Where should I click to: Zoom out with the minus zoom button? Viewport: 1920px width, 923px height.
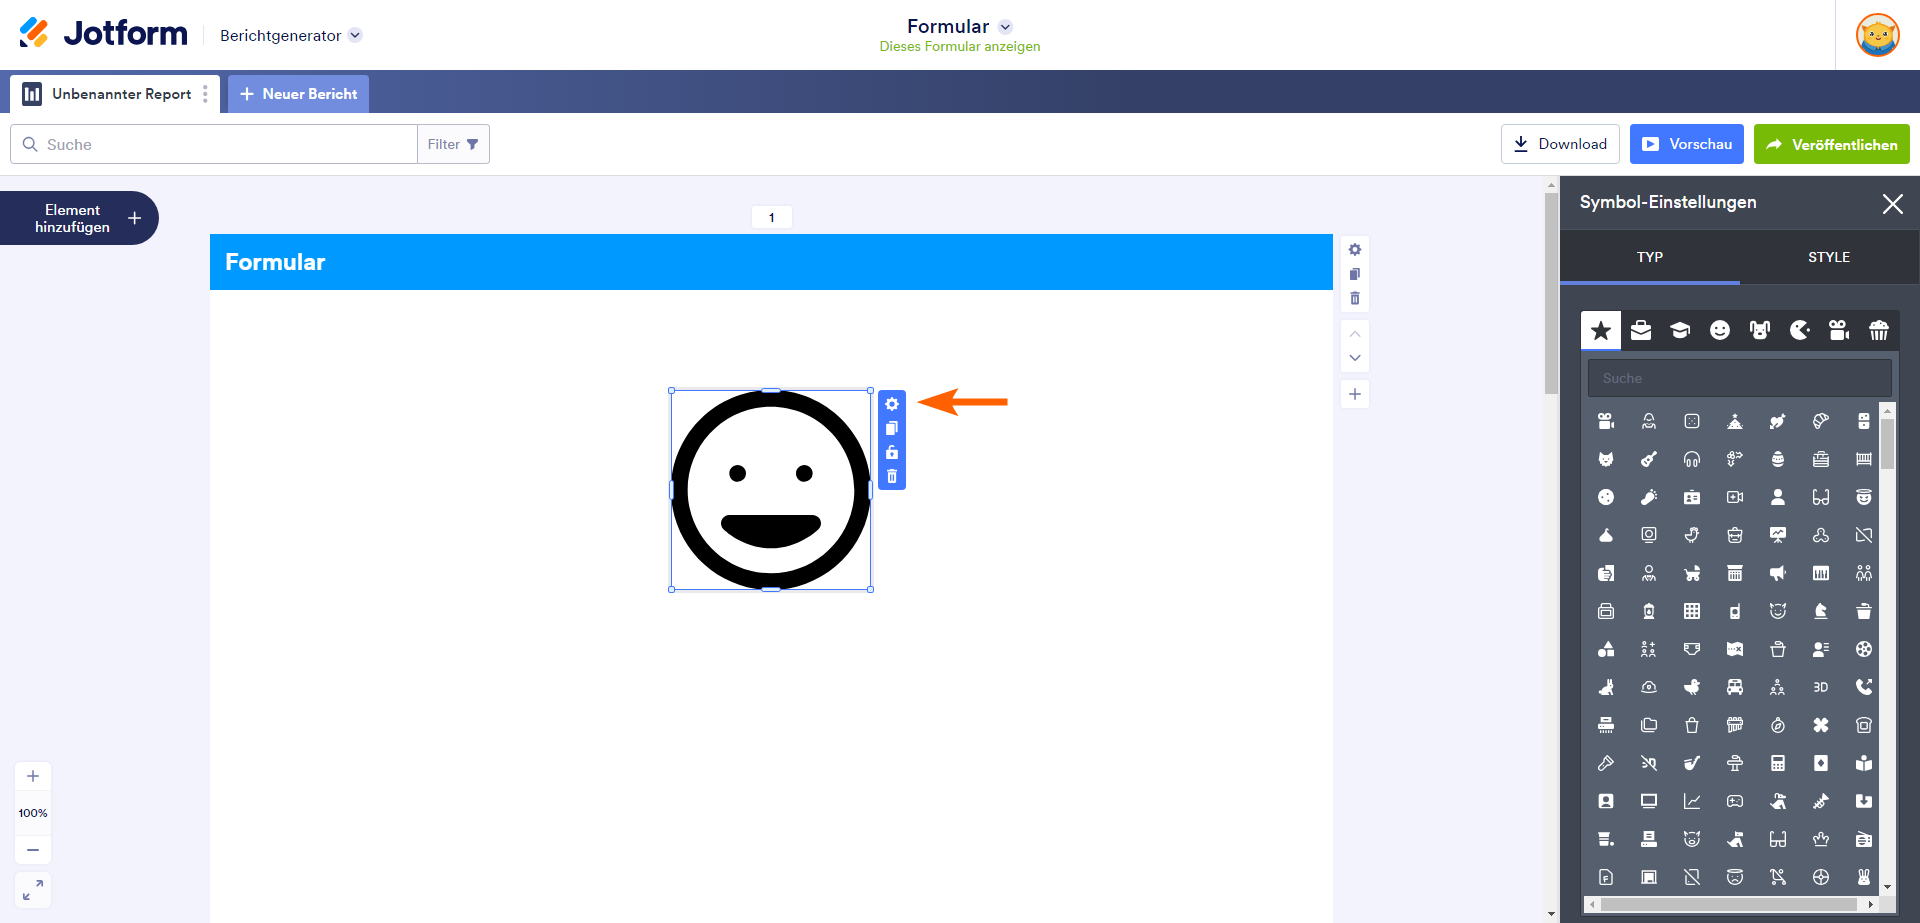tap(33, 850)
